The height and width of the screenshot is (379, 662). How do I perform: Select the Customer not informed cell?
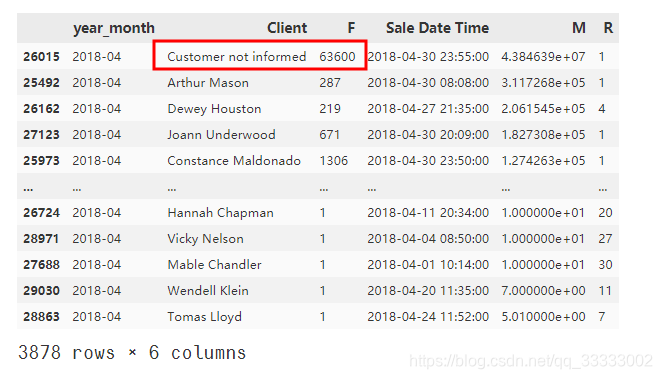click(x=236, y=56)
